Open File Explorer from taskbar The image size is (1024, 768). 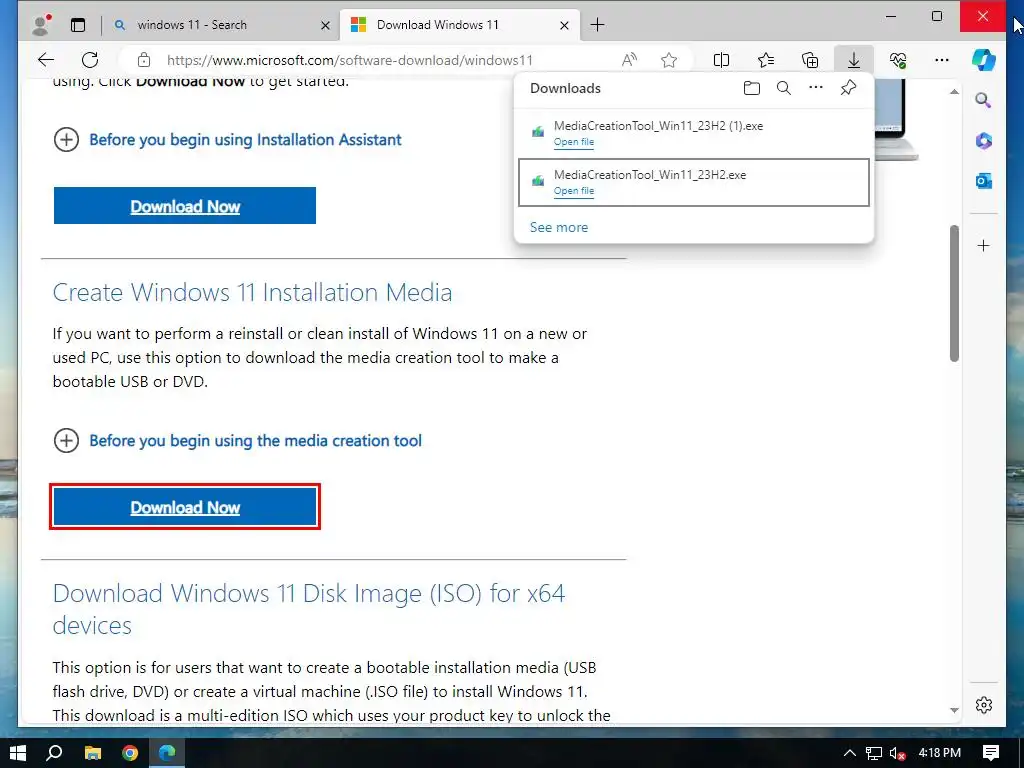click(x=93, y=753)
